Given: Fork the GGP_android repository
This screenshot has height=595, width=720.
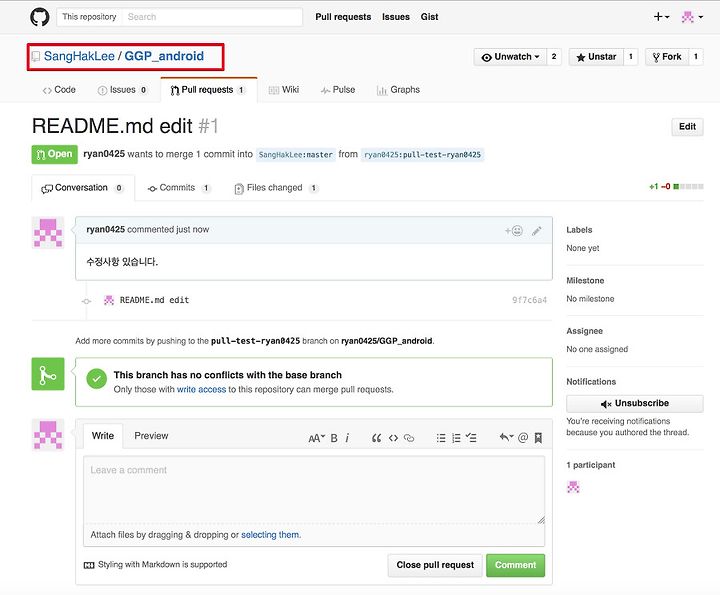Looking at the screenshot, I should (x=667, y=57).
